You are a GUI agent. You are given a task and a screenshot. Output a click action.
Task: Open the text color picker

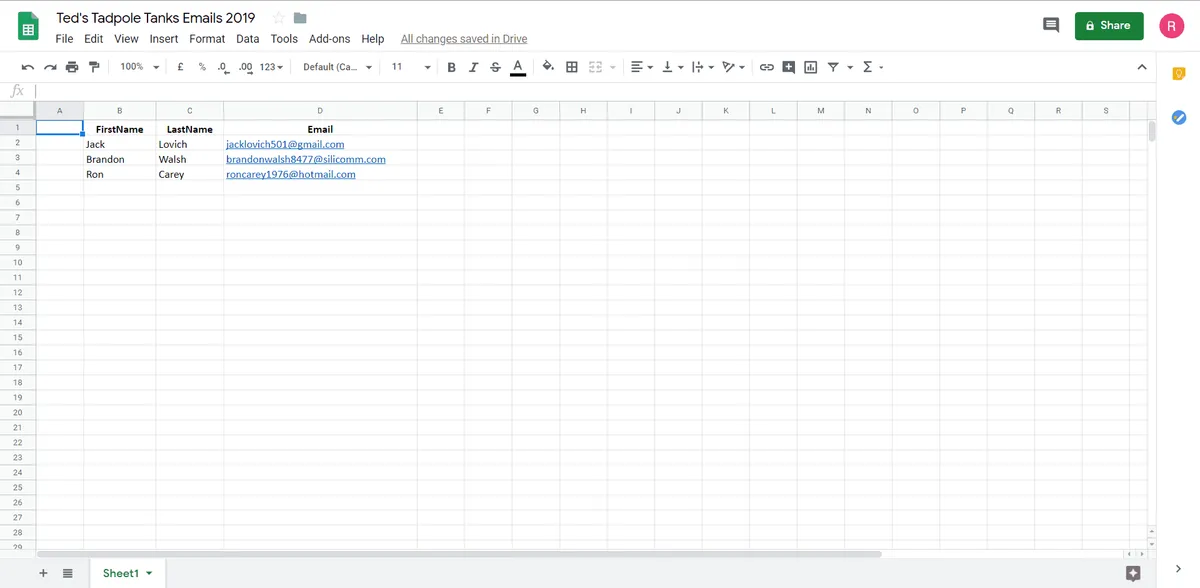(518, 67)
